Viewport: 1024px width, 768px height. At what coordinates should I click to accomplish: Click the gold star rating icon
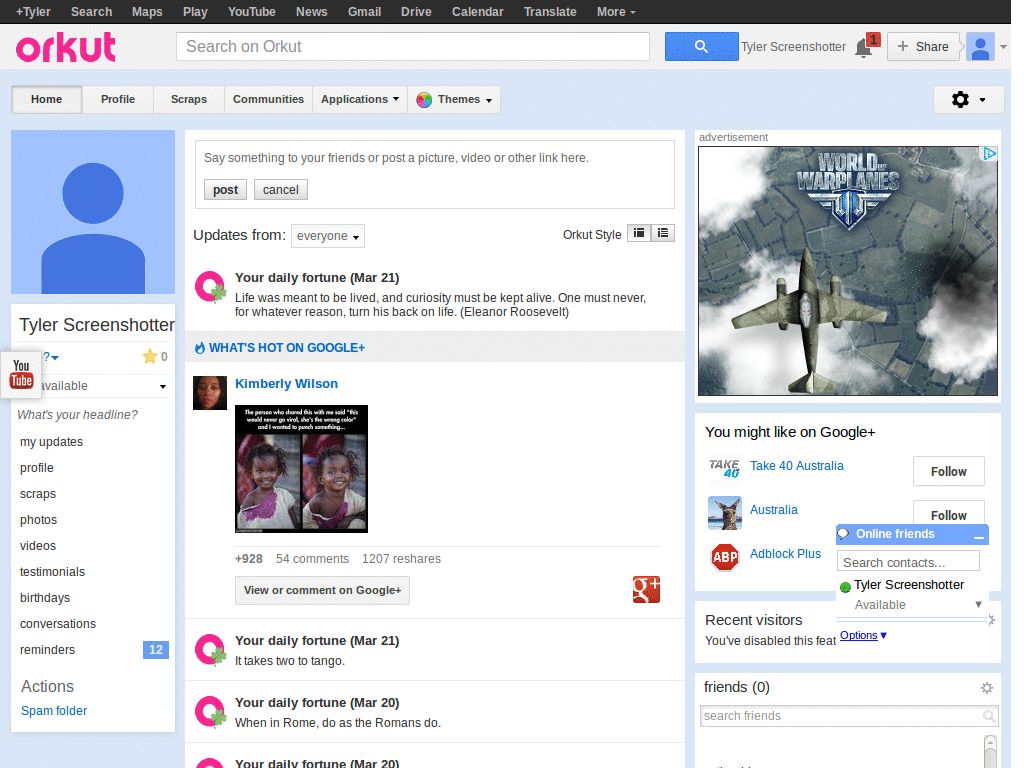pos(150,356)
